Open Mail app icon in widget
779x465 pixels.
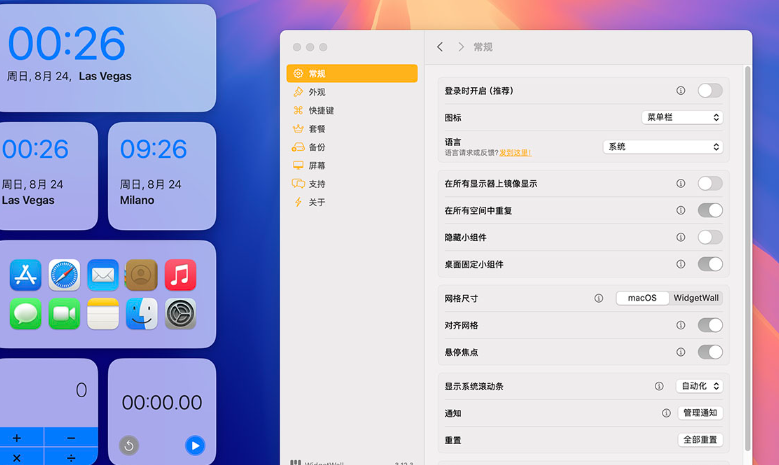103,275
